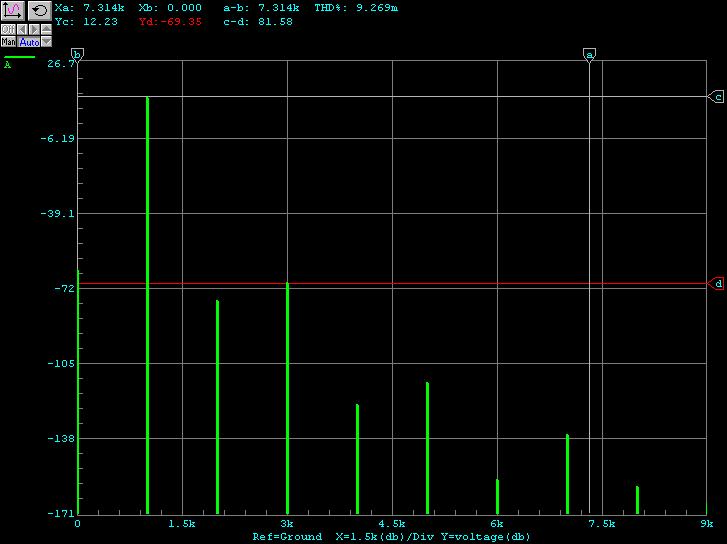Toggle the Off button

(8, 29)
